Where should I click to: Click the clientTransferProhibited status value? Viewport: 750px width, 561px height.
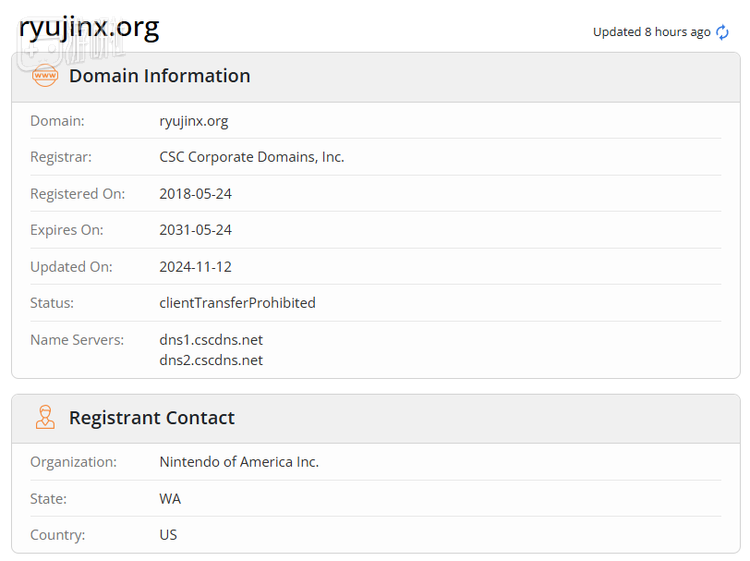pyautogui.click(x=237, y=303)
